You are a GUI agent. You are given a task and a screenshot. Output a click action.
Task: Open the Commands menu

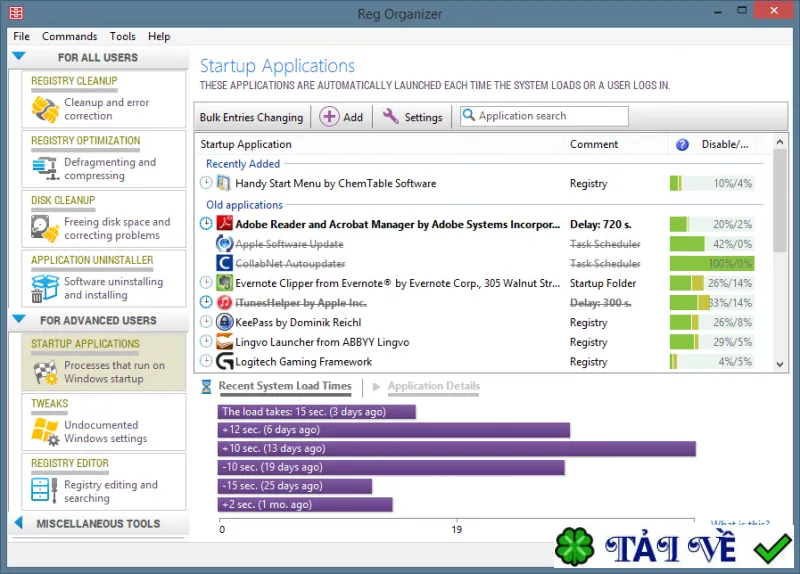pos(69,36)
